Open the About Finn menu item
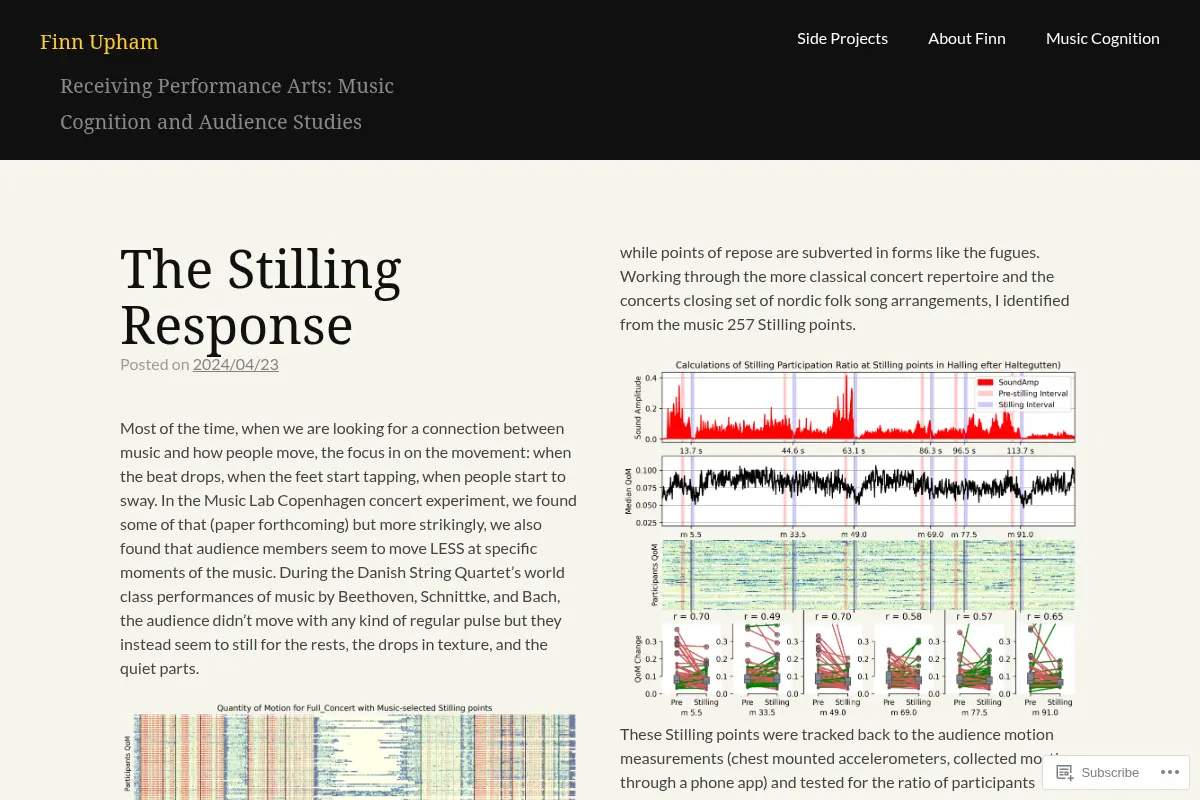1200x800 pixels. pos(967,38)
